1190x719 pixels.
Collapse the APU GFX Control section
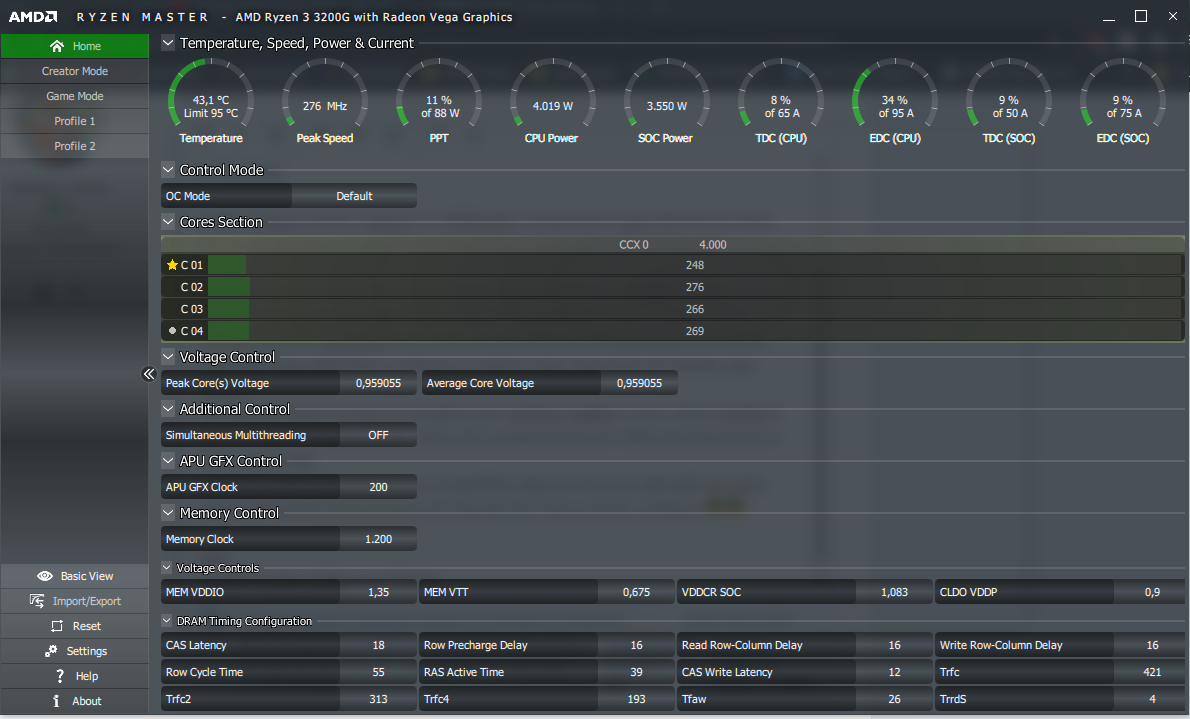click(x=168, y=461)
